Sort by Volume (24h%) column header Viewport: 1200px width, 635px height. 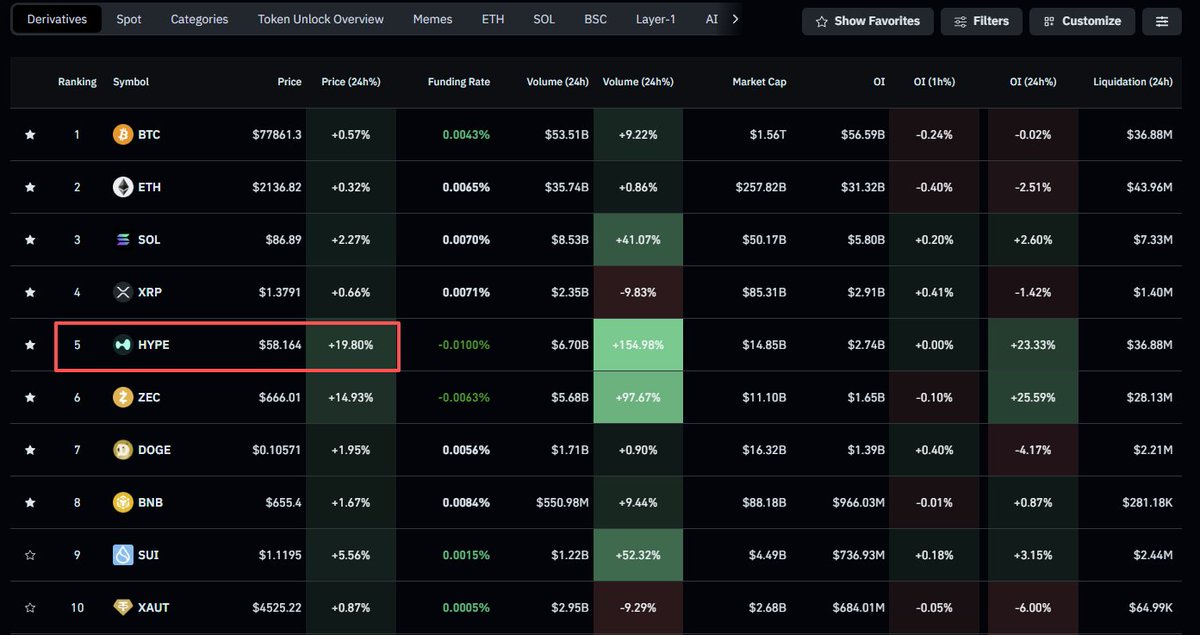coord(638,82)
